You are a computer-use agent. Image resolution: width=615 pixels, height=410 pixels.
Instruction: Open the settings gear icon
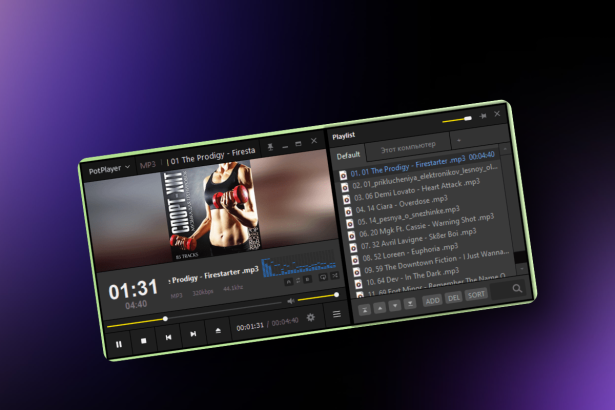pyautogui.click(x=311, y=317)
